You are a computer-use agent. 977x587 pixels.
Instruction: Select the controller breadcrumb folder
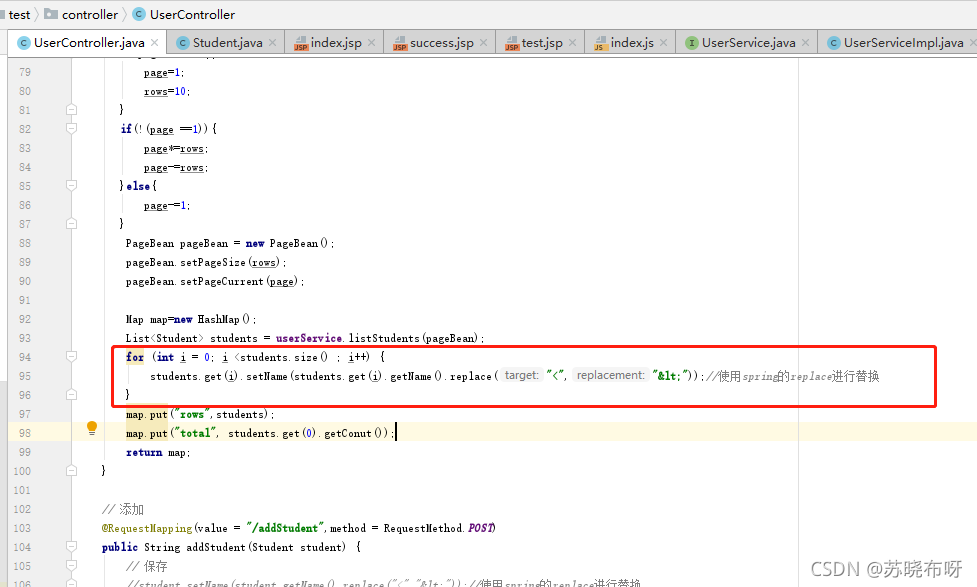81,14
